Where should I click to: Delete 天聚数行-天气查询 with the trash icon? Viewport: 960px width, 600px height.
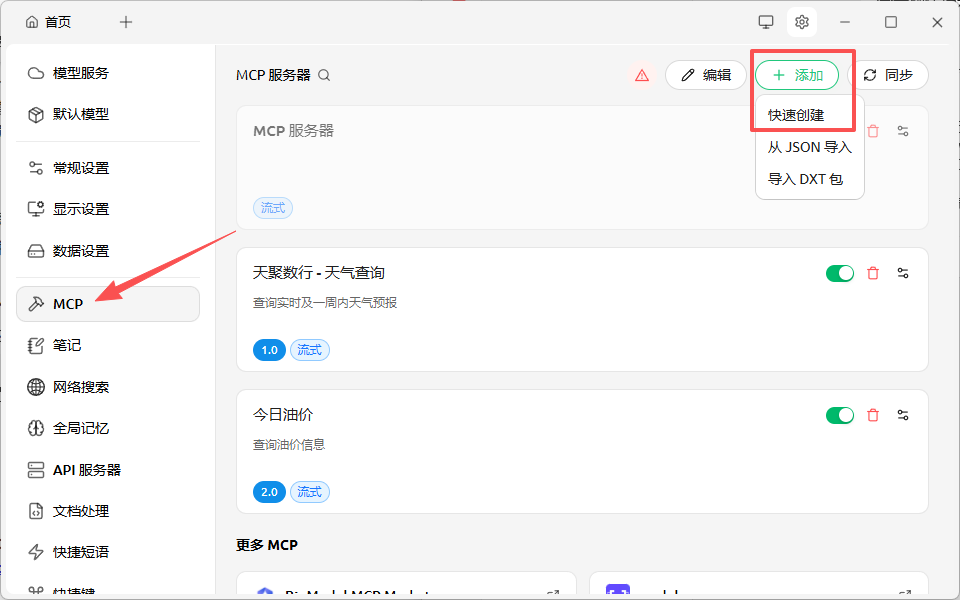[x=872, y=272]
